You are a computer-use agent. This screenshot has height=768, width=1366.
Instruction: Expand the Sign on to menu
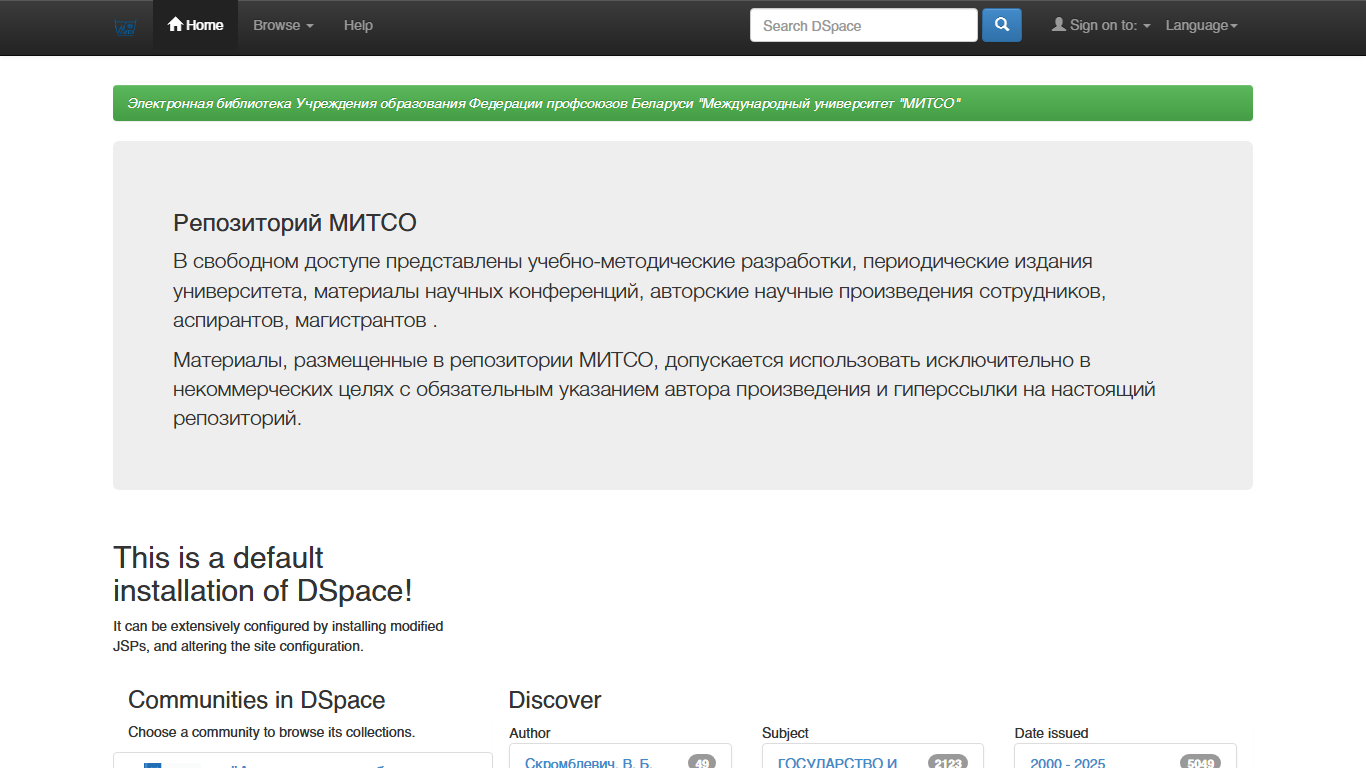click(x=1101, y=25)
